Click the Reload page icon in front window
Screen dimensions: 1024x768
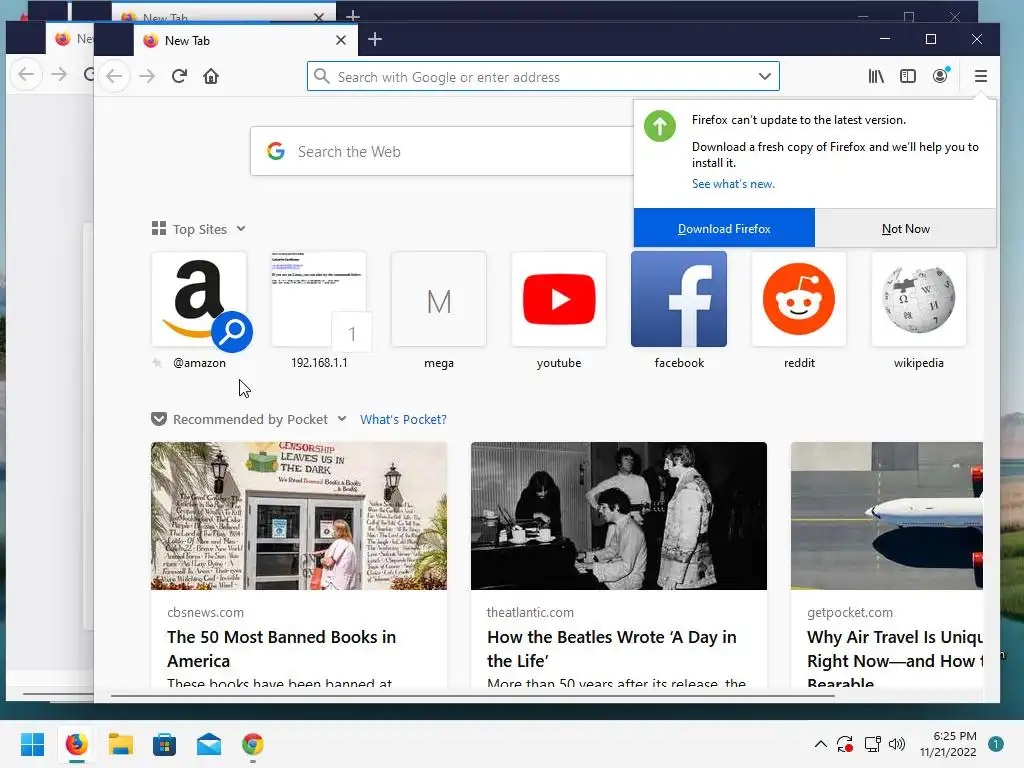tap(179, 76)
